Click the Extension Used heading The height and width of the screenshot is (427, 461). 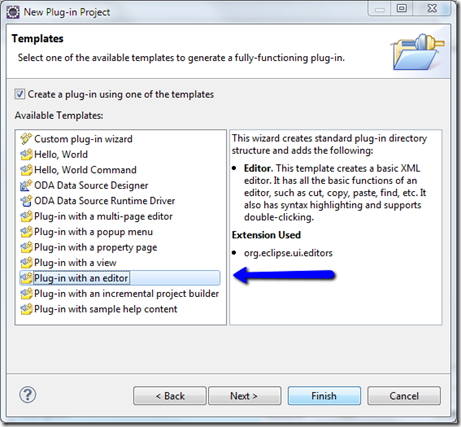click(x=266, y=235)
